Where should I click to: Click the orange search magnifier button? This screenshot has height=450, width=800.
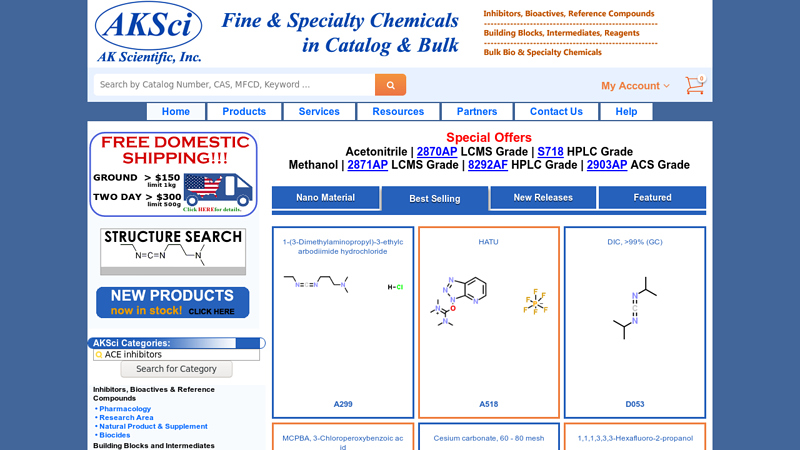(x=390, y=85)
